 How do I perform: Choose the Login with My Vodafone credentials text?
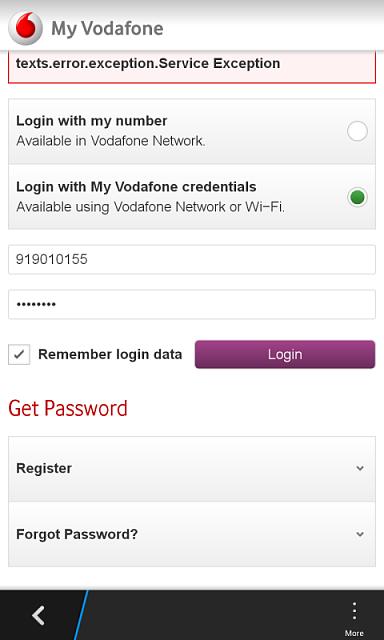pos(136,187)
